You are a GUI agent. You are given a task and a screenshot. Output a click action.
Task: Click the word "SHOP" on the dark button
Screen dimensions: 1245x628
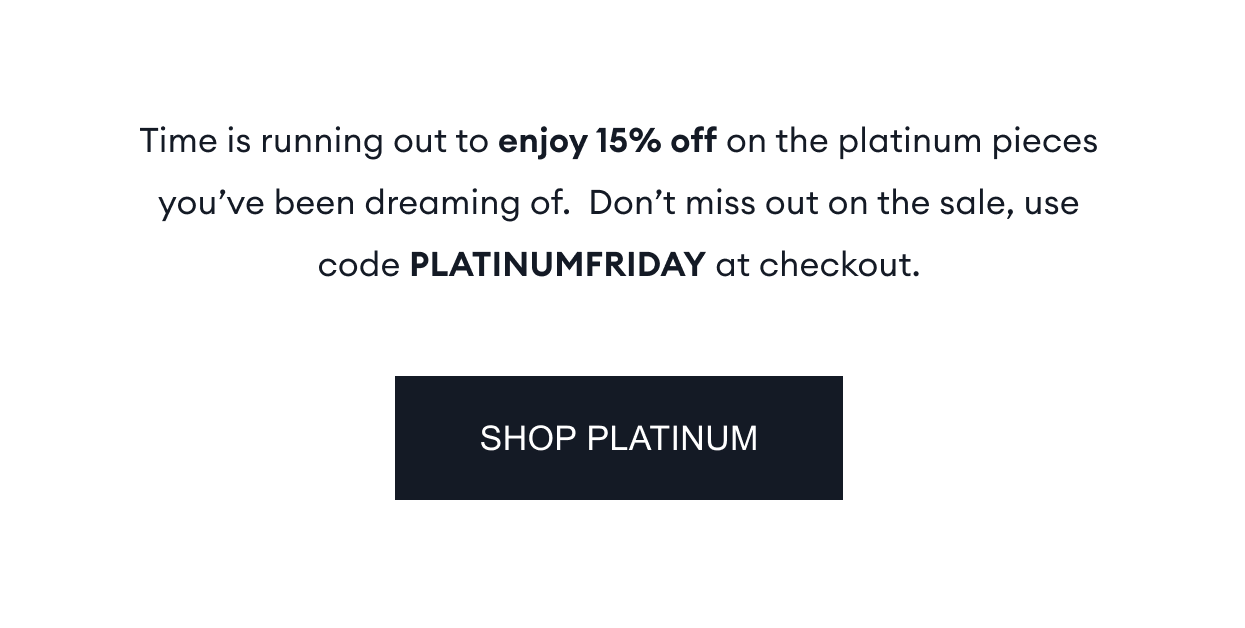pos(527,438)
